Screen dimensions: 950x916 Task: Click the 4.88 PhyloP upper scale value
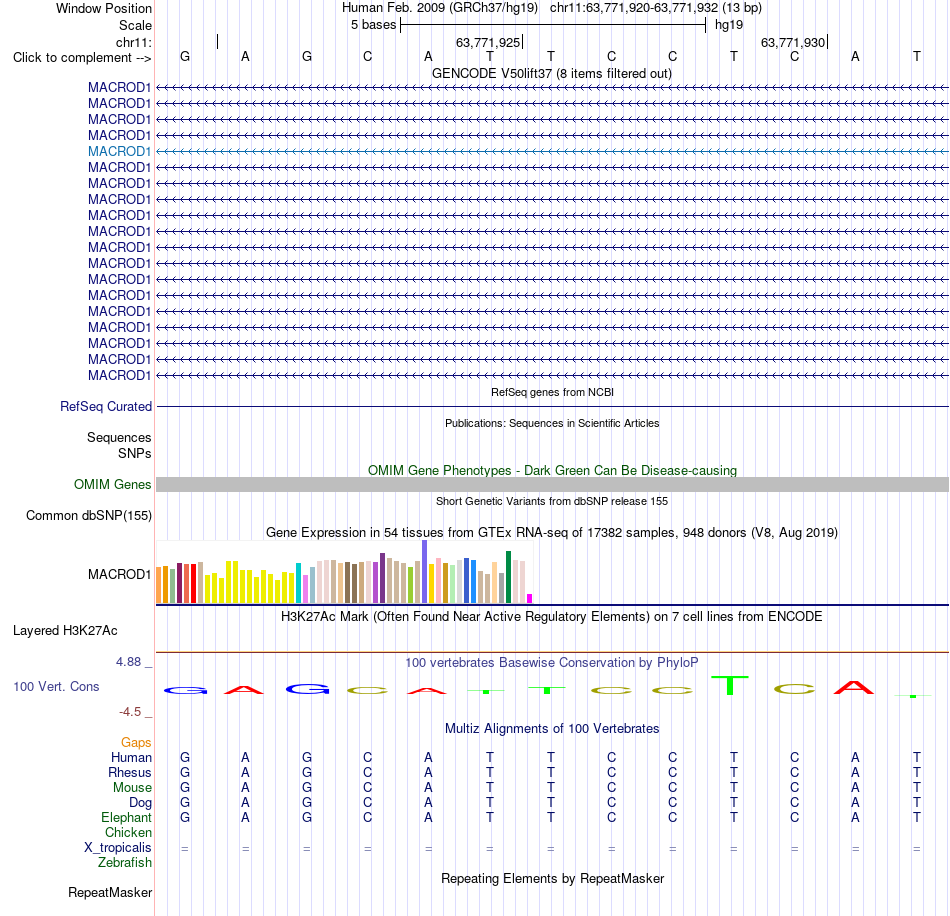point(128,662)
